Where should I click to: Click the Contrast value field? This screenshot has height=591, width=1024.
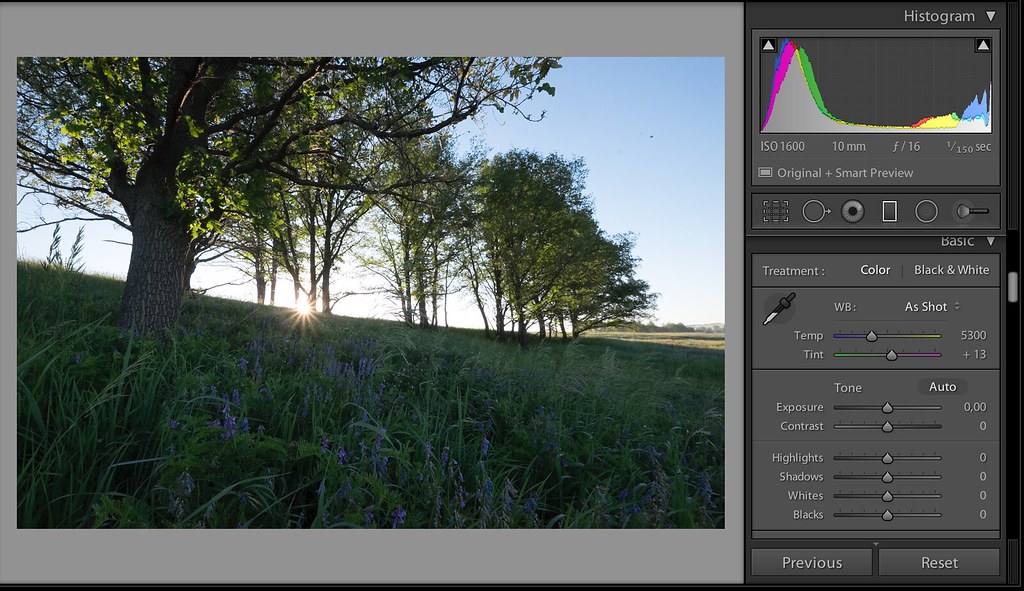pyautogui.click(x=982, y=426)
